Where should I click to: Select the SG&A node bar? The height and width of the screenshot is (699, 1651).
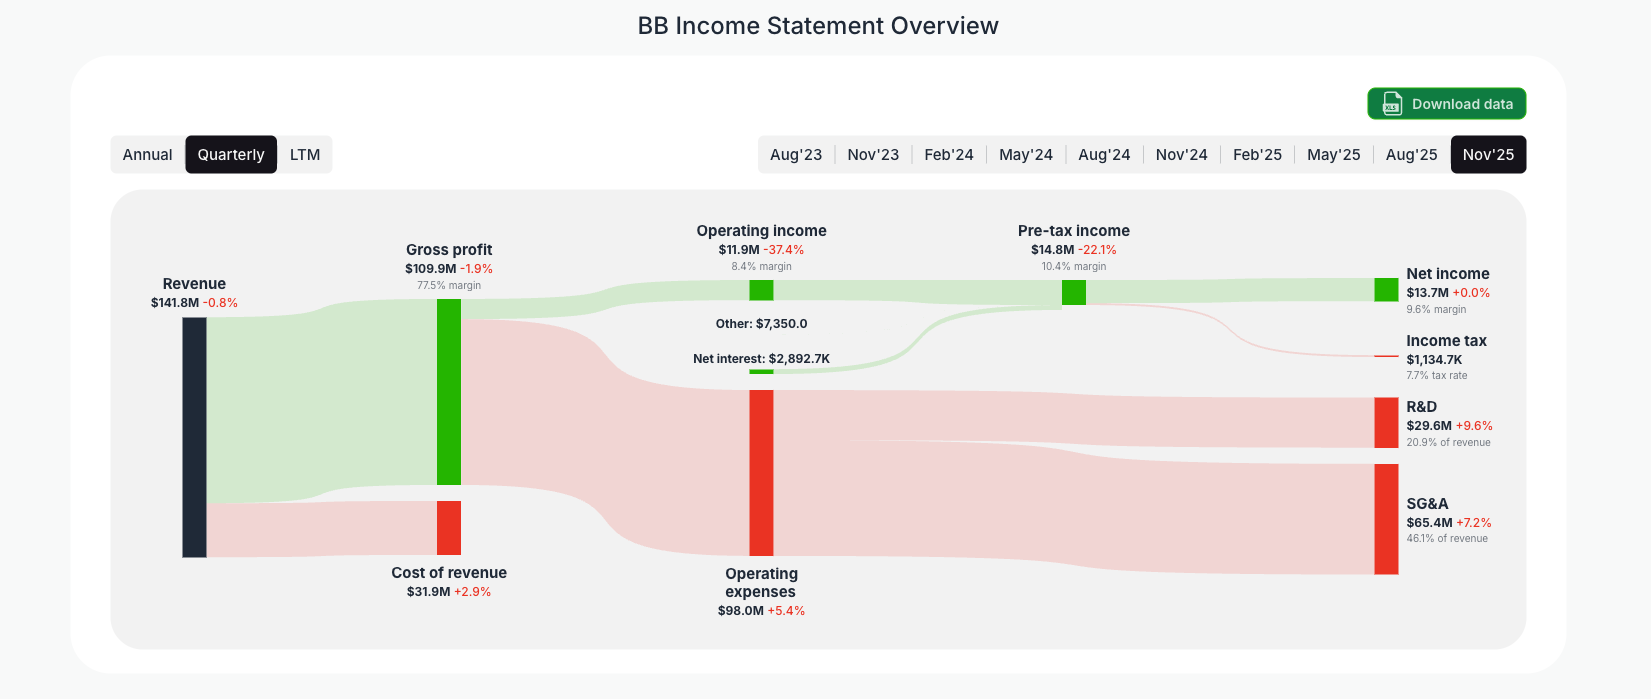tap(1385, 518)
